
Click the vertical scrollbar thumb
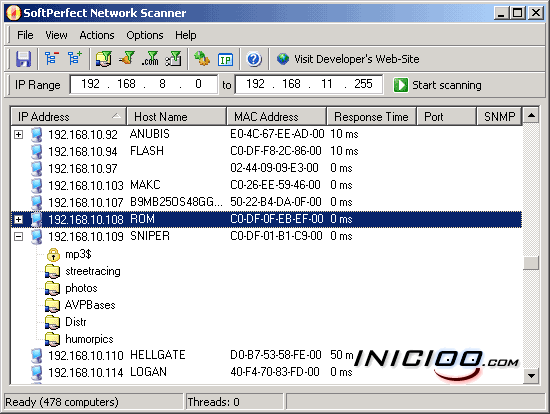coord(531,263)
